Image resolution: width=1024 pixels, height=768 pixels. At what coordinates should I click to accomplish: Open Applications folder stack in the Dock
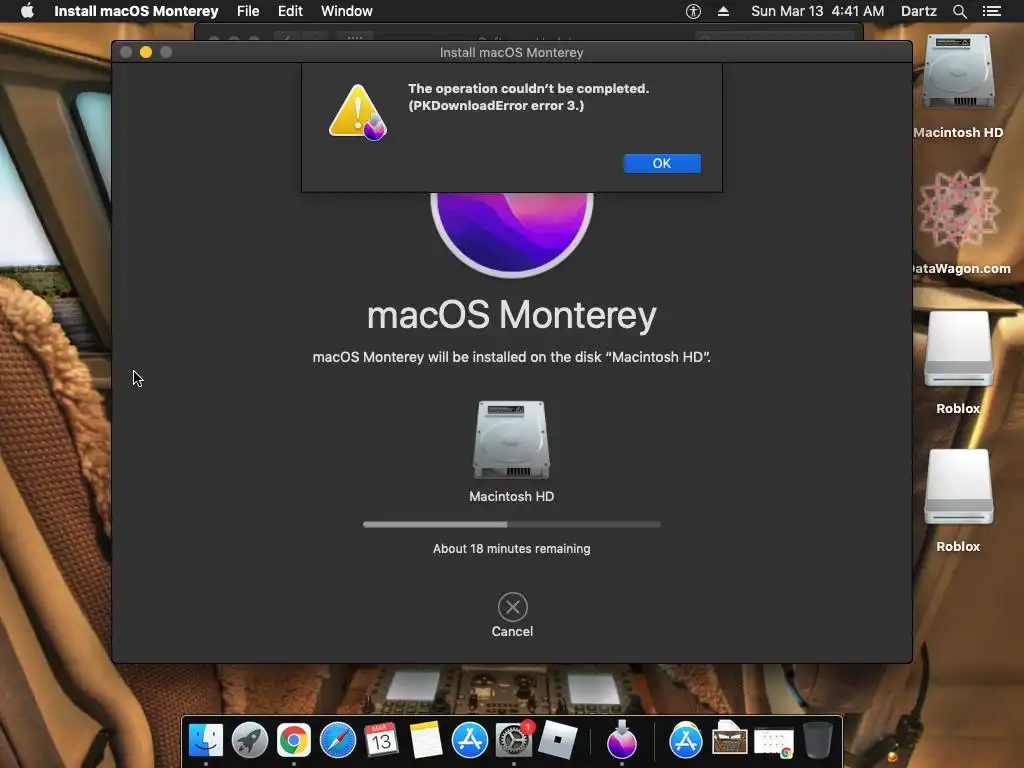point(686,740)
